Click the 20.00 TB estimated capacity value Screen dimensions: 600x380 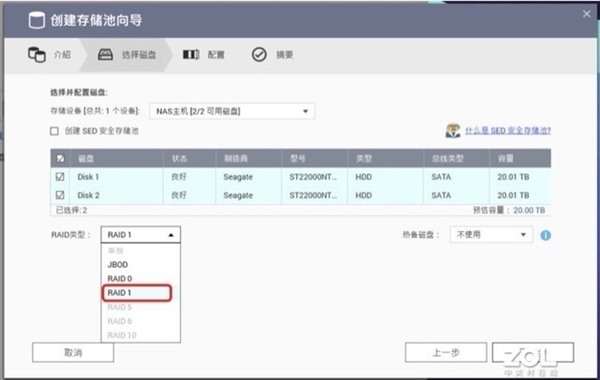coord(529,210)
